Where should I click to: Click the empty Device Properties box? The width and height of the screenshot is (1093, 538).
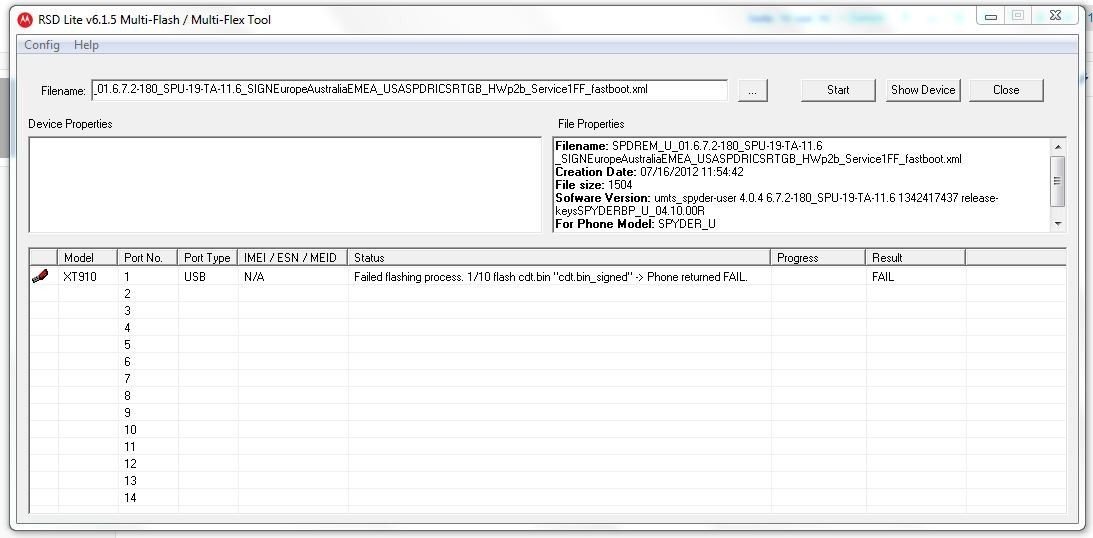coord(285,185)
